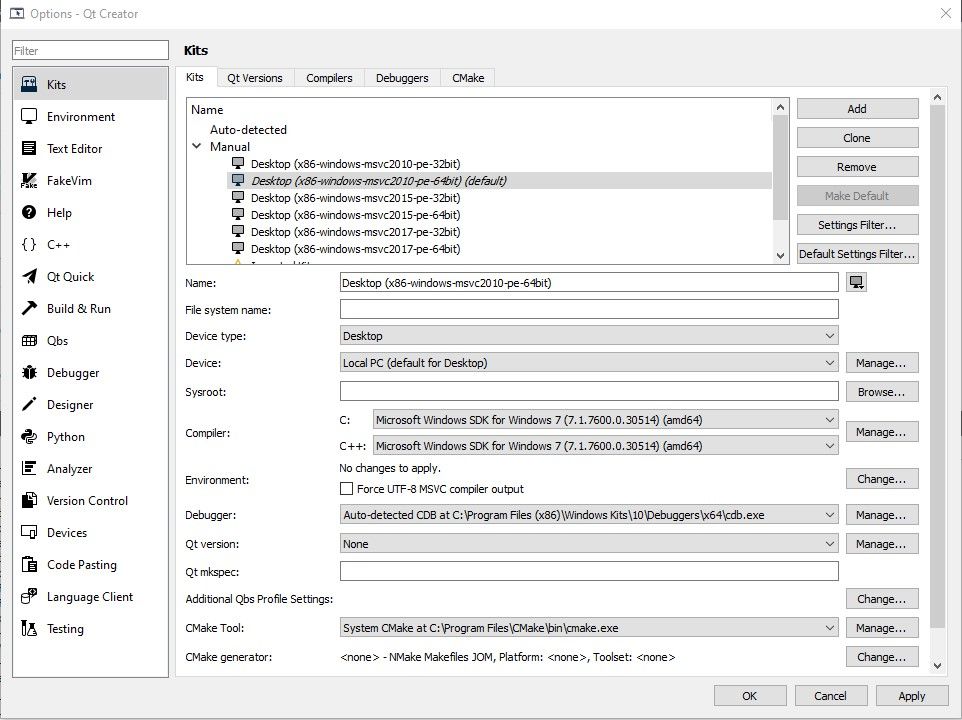Click Manage button for Debugger
Screen dimensions: 962x720
(882, 515)
